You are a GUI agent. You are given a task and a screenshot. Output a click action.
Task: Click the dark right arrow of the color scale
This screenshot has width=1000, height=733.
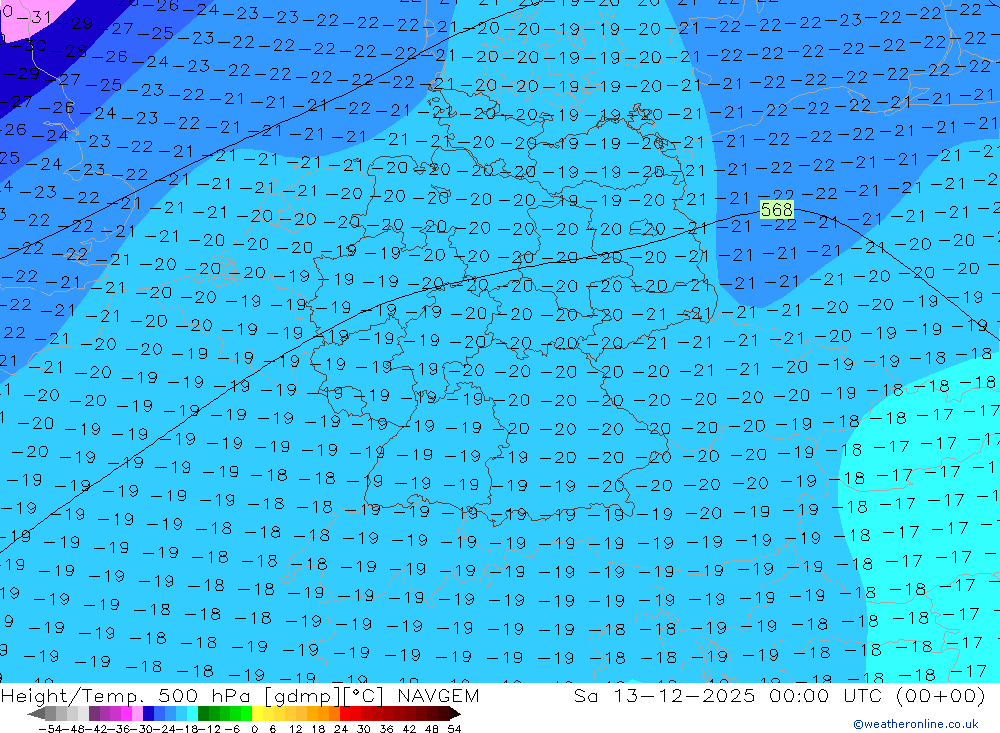454,714
